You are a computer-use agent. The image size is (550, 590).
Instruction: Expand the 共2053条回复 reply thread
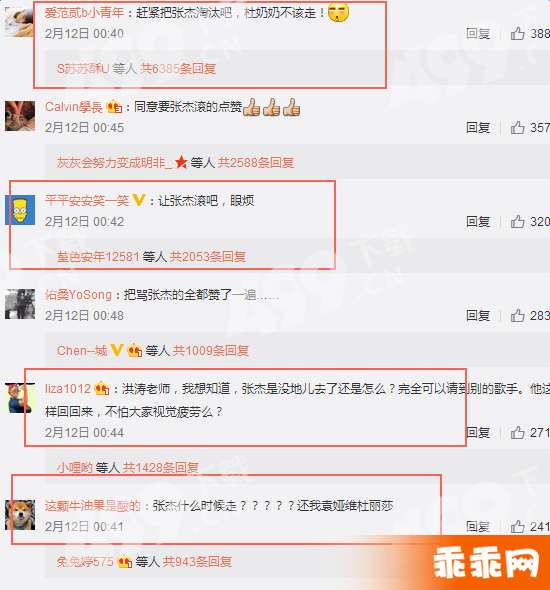point(208,257)
